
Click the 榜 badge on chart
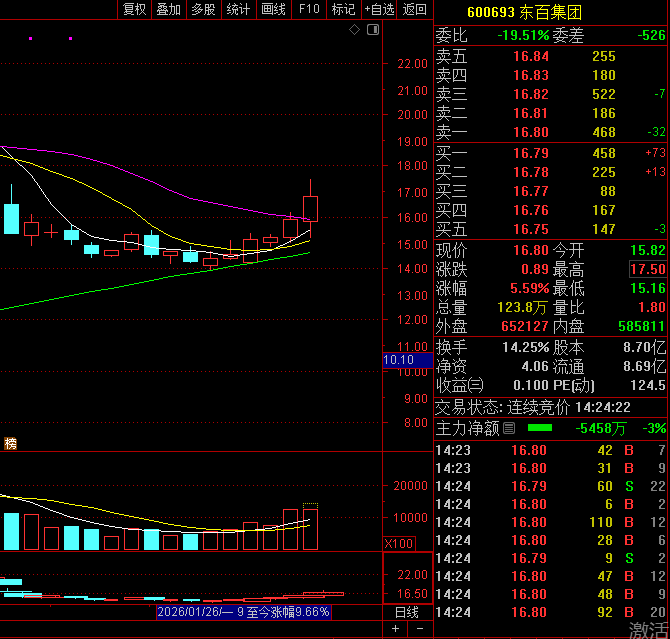tap(10, 444)
